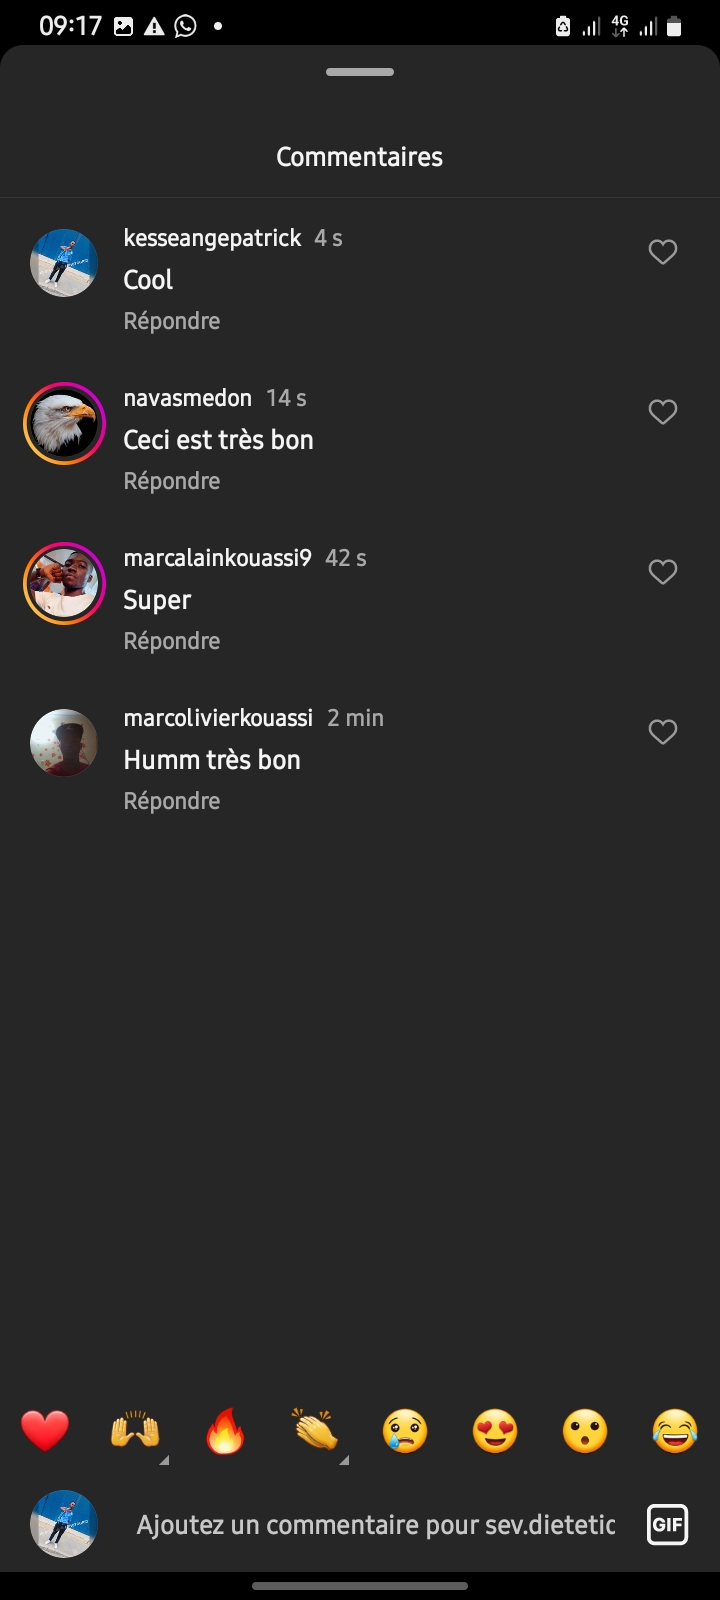Insert the raised hands emoji

click(x=135, y=1431)
